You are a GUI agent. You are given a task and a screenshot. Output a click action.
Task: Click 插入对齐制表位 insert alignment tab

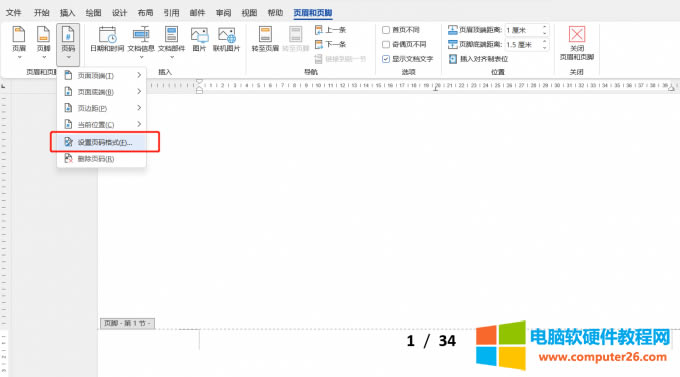478,59
